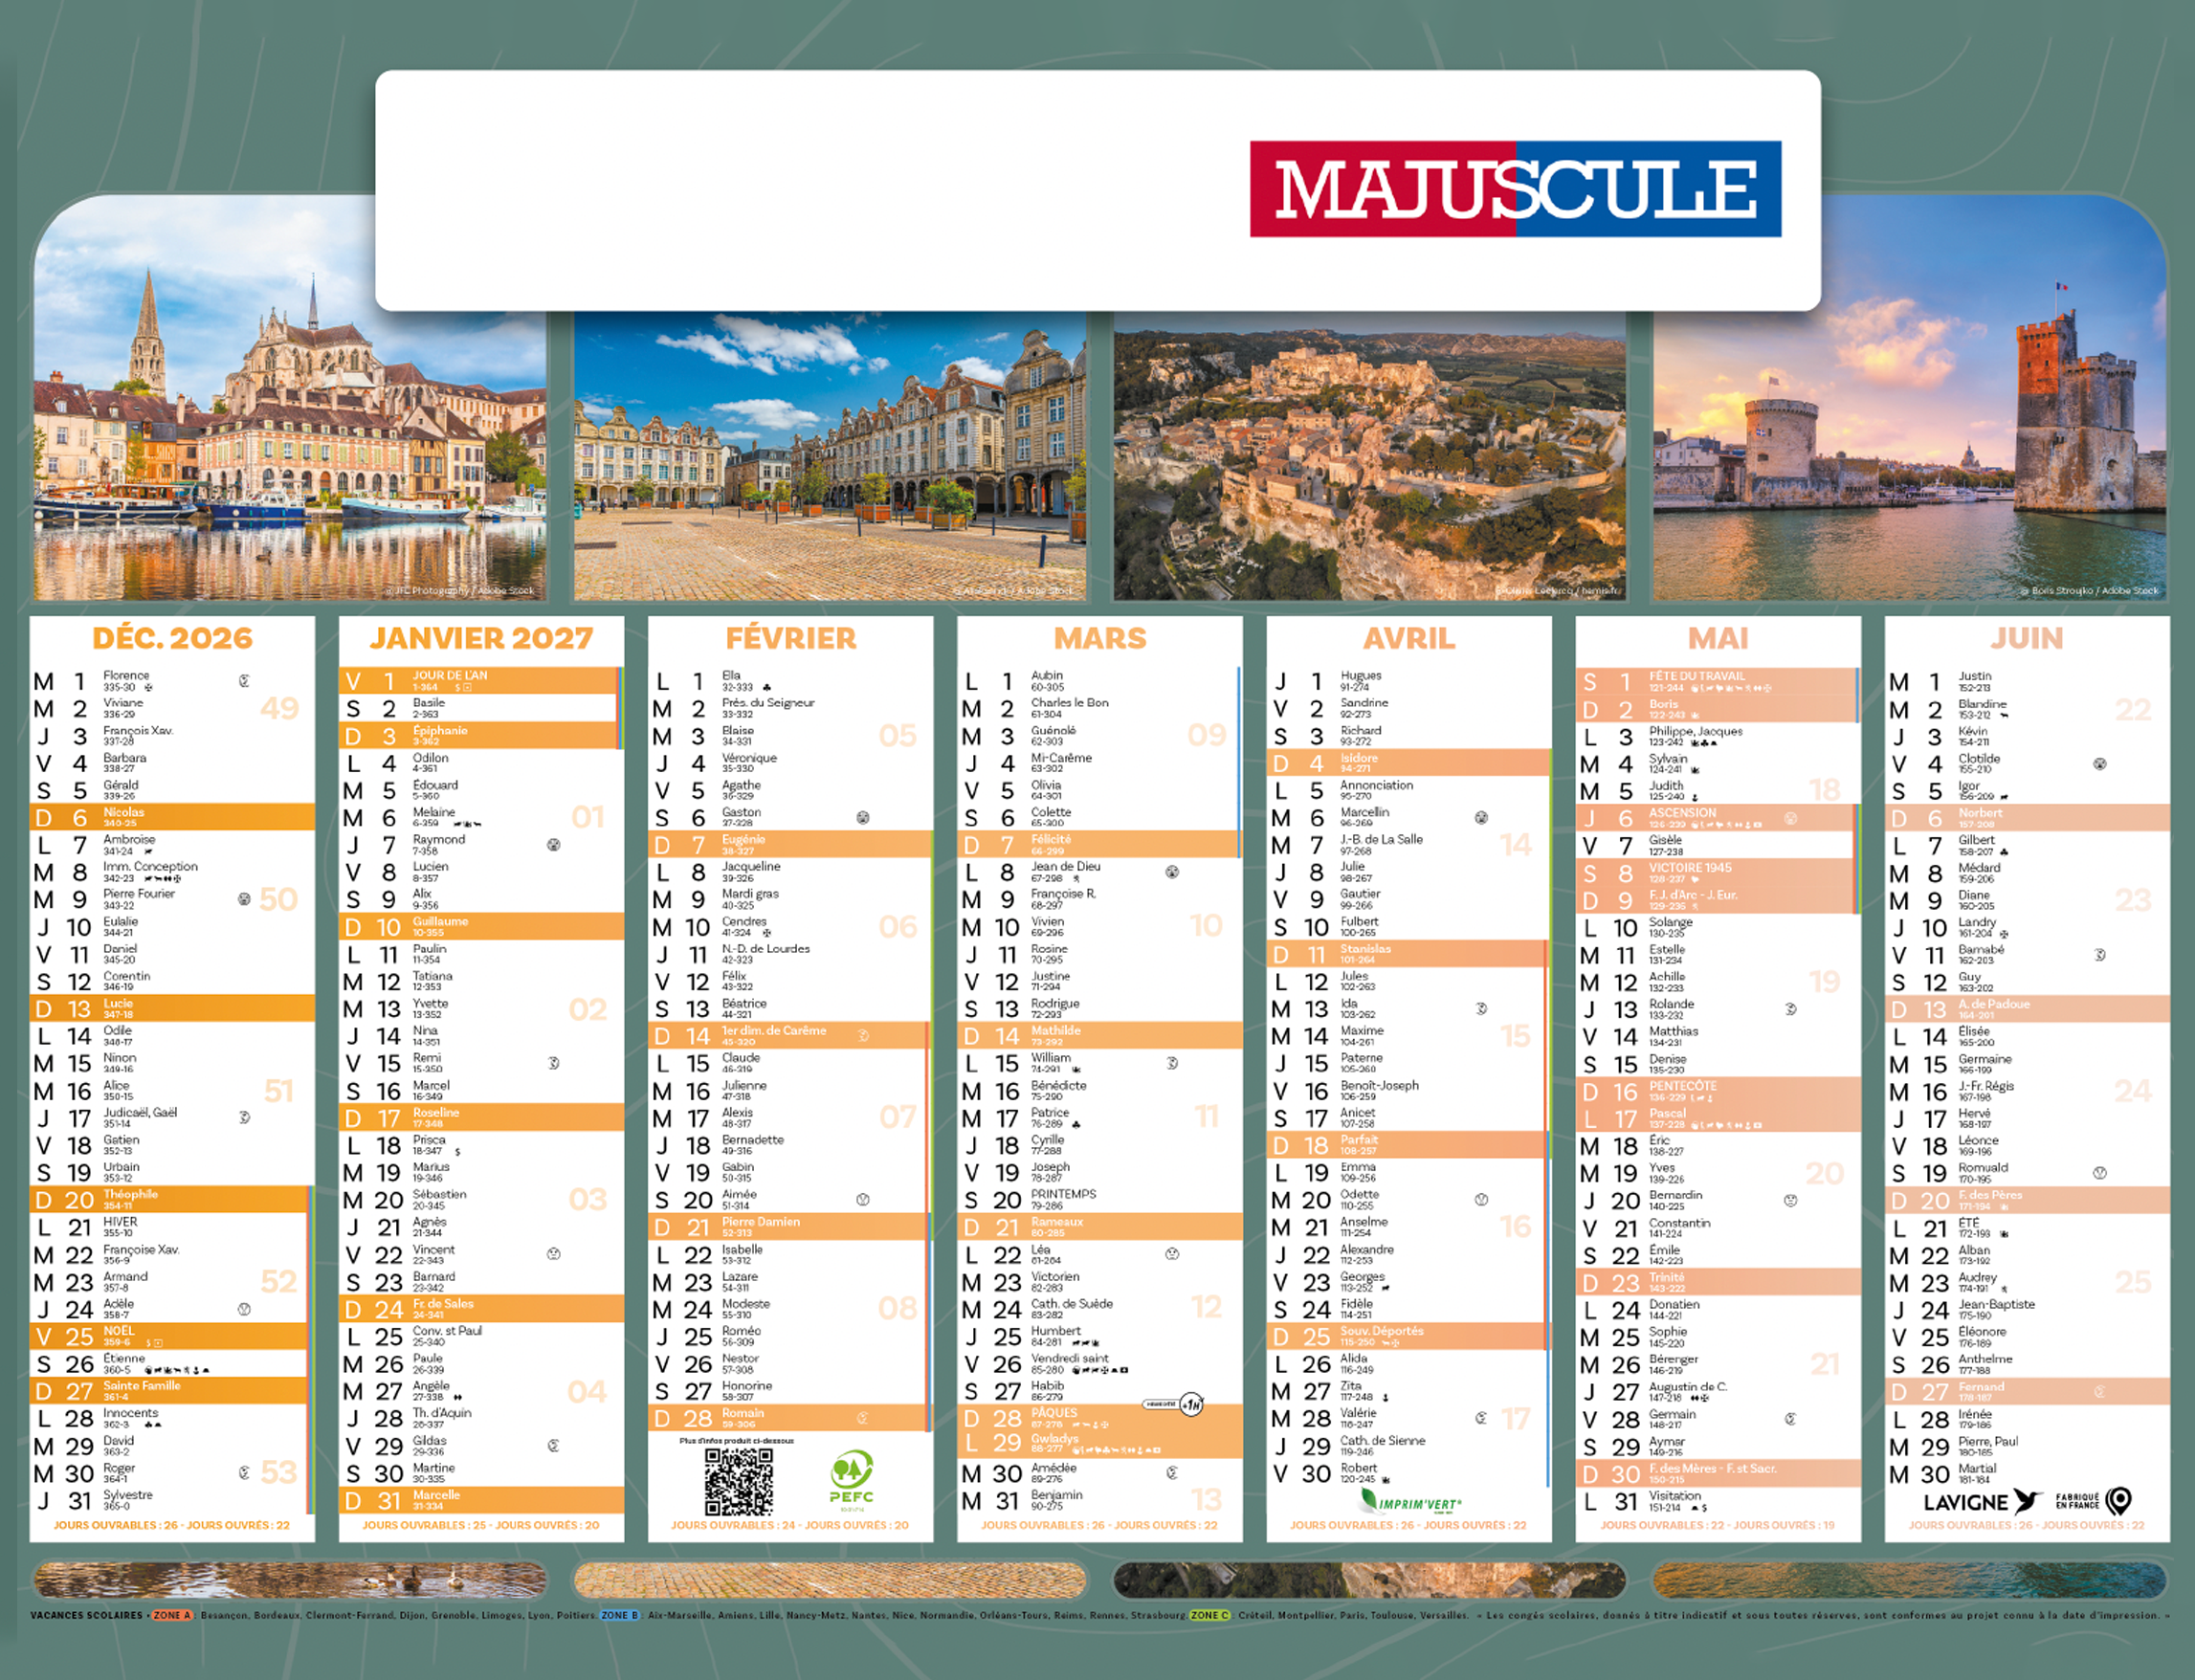Click moon phase icon on 1 December

[244, 681]
